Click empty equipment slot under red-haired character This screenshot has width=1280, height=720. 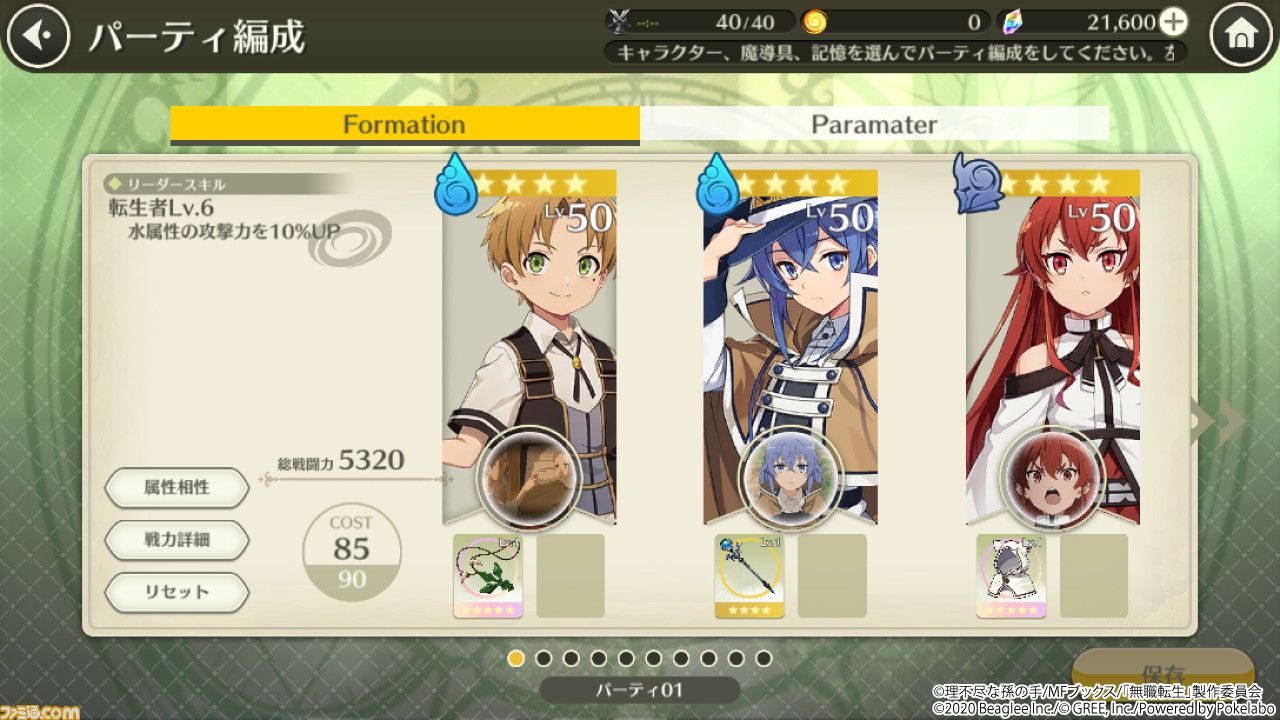coord(1094,576)
